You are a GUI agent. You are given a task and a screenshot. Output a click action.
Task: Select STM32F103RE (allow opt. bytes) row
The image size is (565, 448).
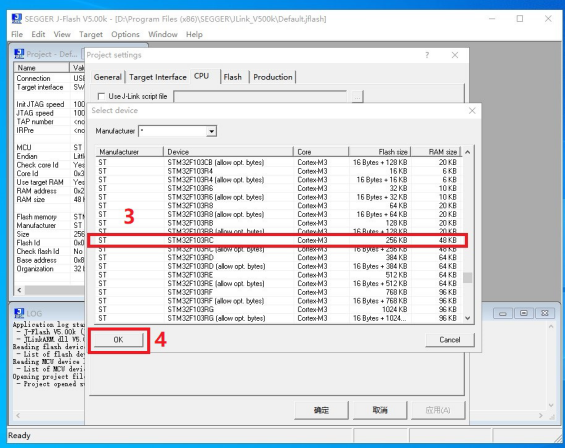(277, 284)
